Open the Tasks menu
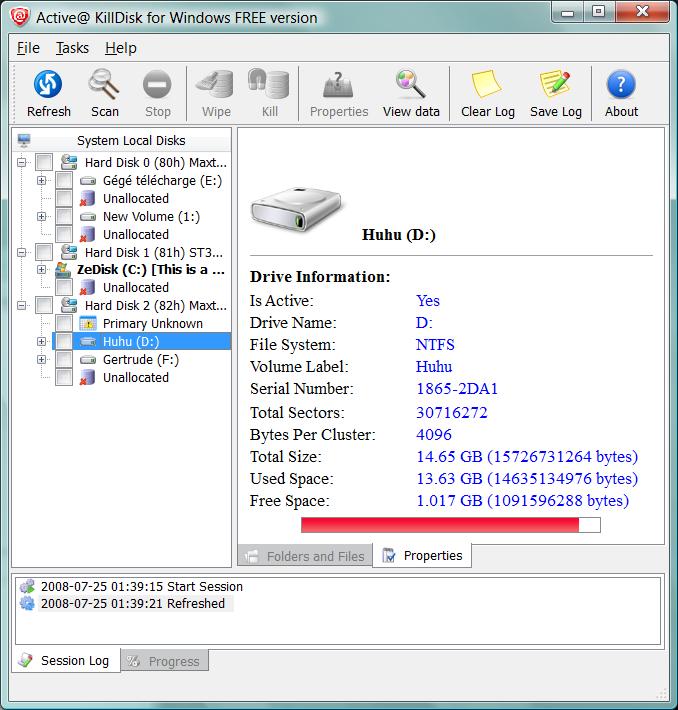Viewport: 678px width, 710px height. [x=72, y=48]
